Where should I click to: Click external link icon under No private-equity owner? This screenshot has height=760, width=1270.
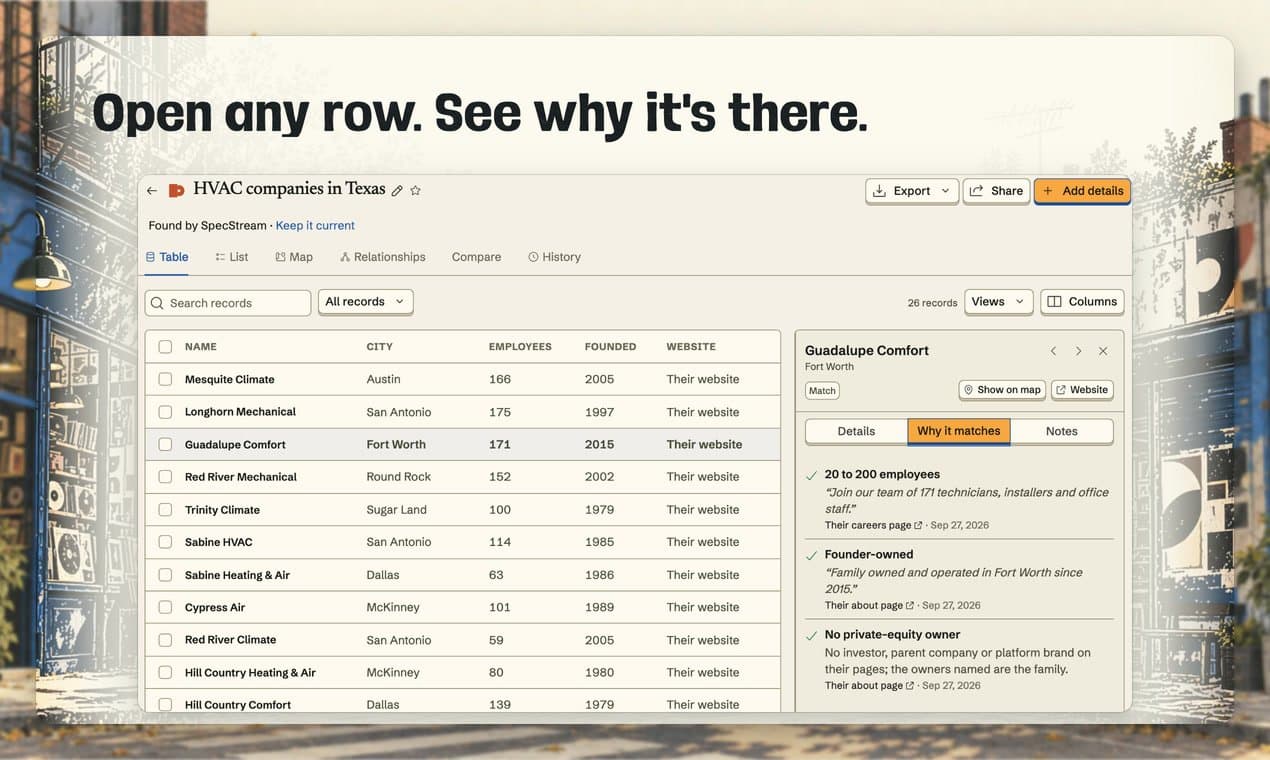pyautogui.click(x=910, y=685)
